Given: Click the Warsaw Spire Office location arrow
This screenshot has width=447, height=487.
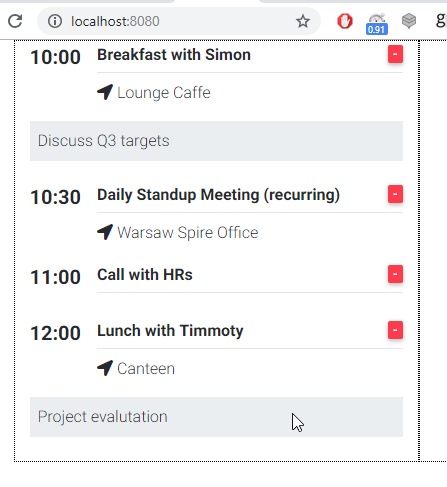Looking at the screenshot, I should (105, 232).
